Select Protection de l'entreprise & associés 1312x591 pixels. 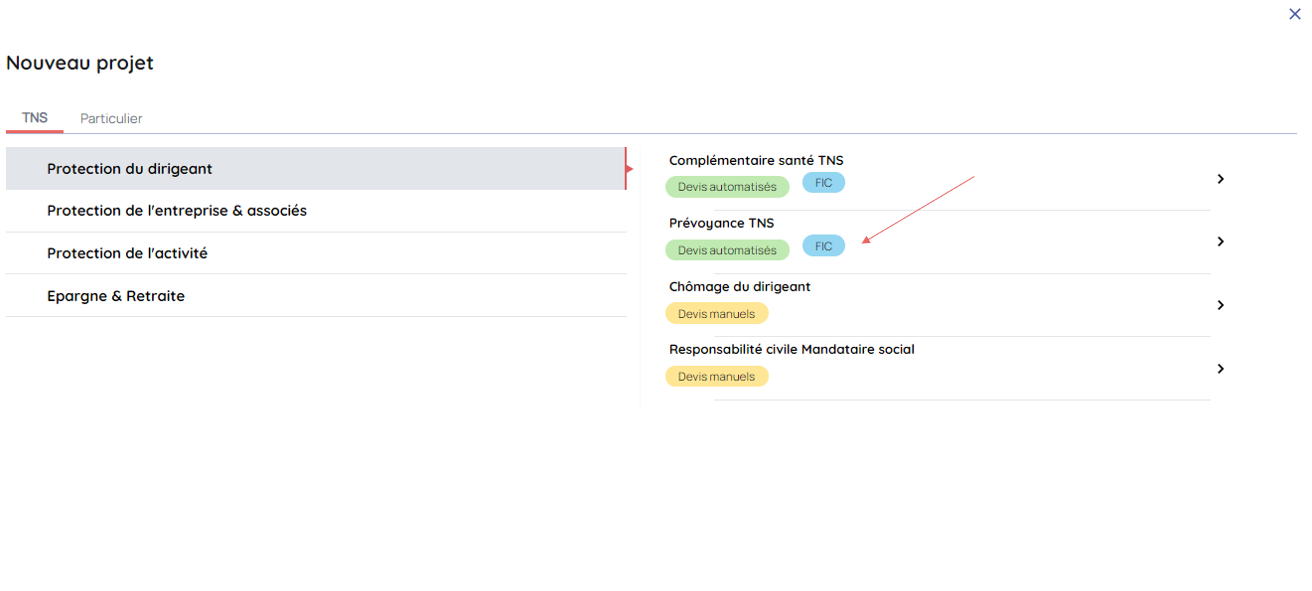coord(177,211)
